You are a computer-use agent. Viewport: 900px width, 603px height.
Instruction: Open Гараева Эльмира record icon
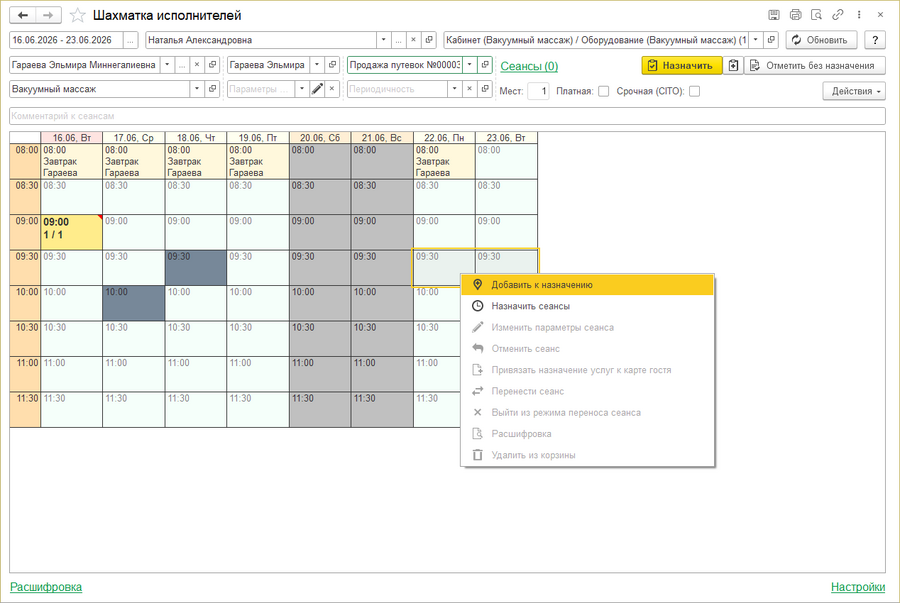coord(332,65)
